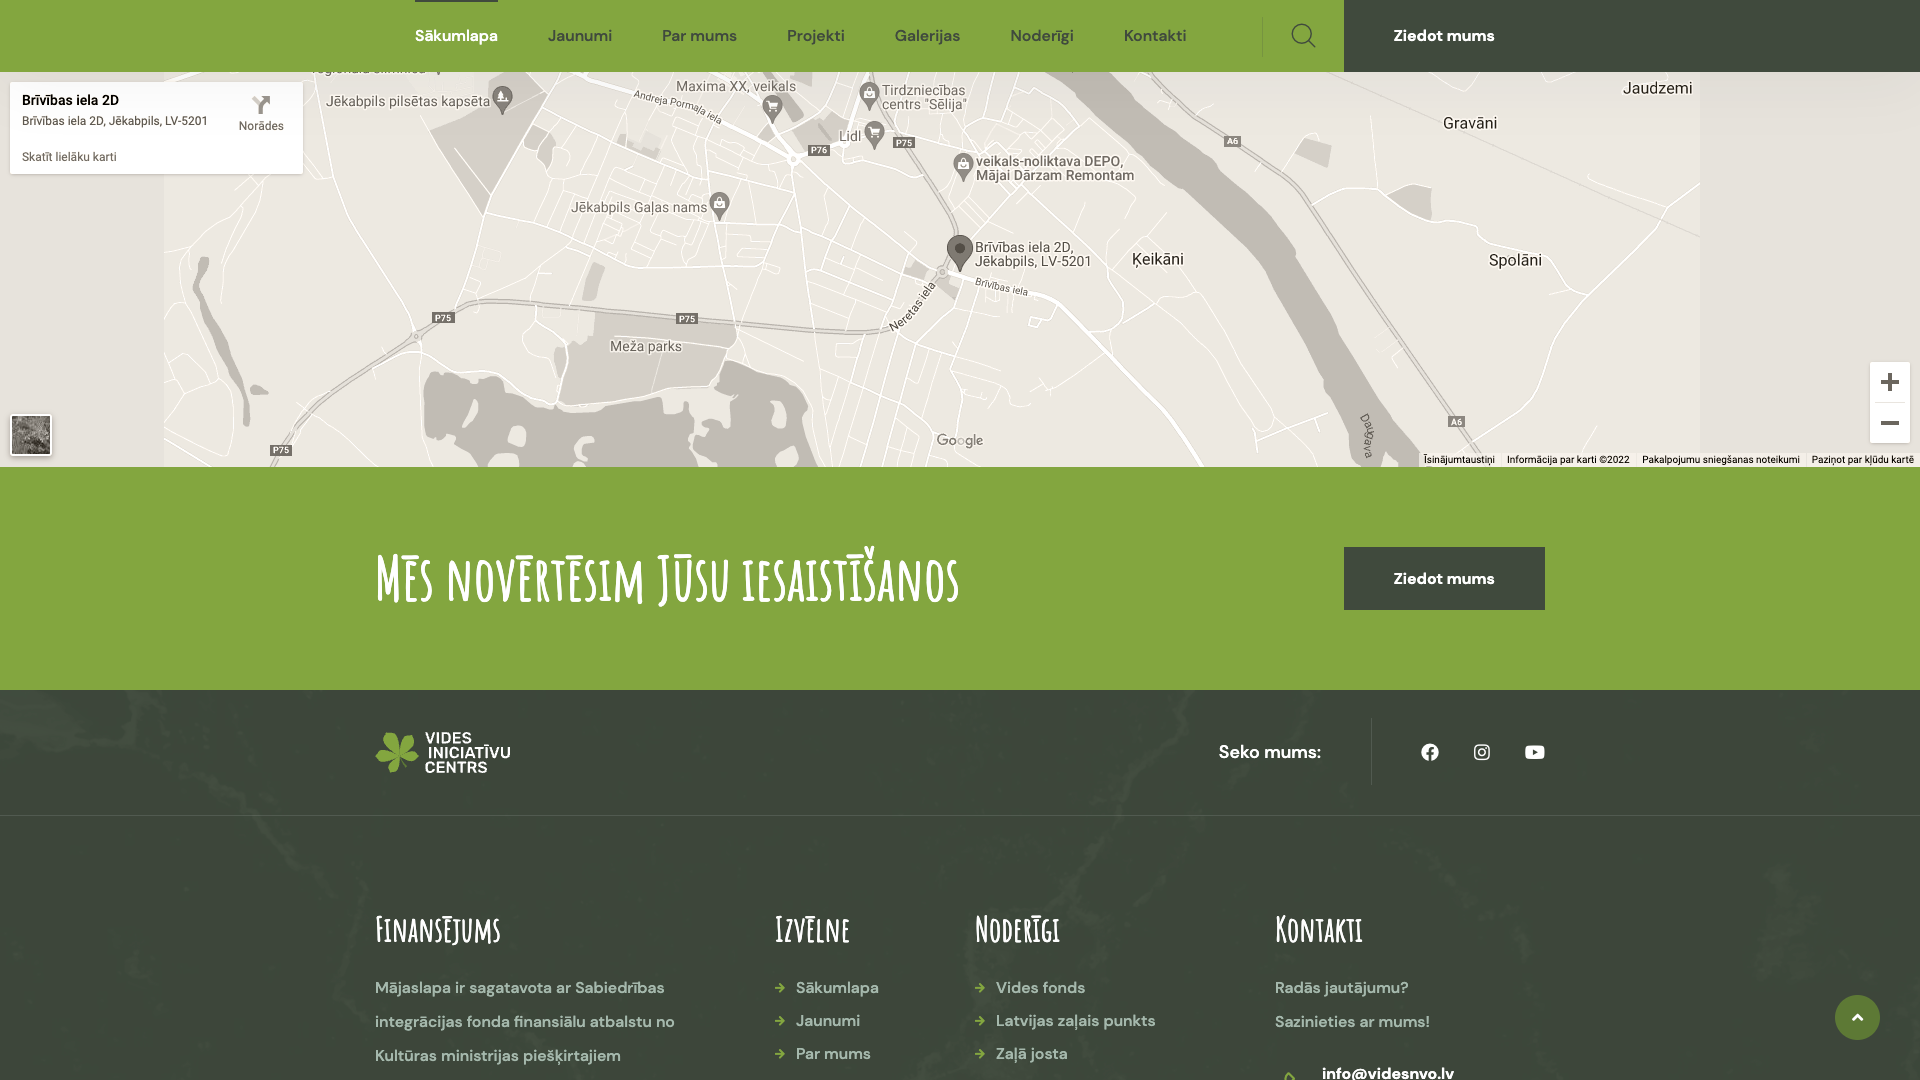
Task: Go to the Projekti menu item
Action: (815, 36)
